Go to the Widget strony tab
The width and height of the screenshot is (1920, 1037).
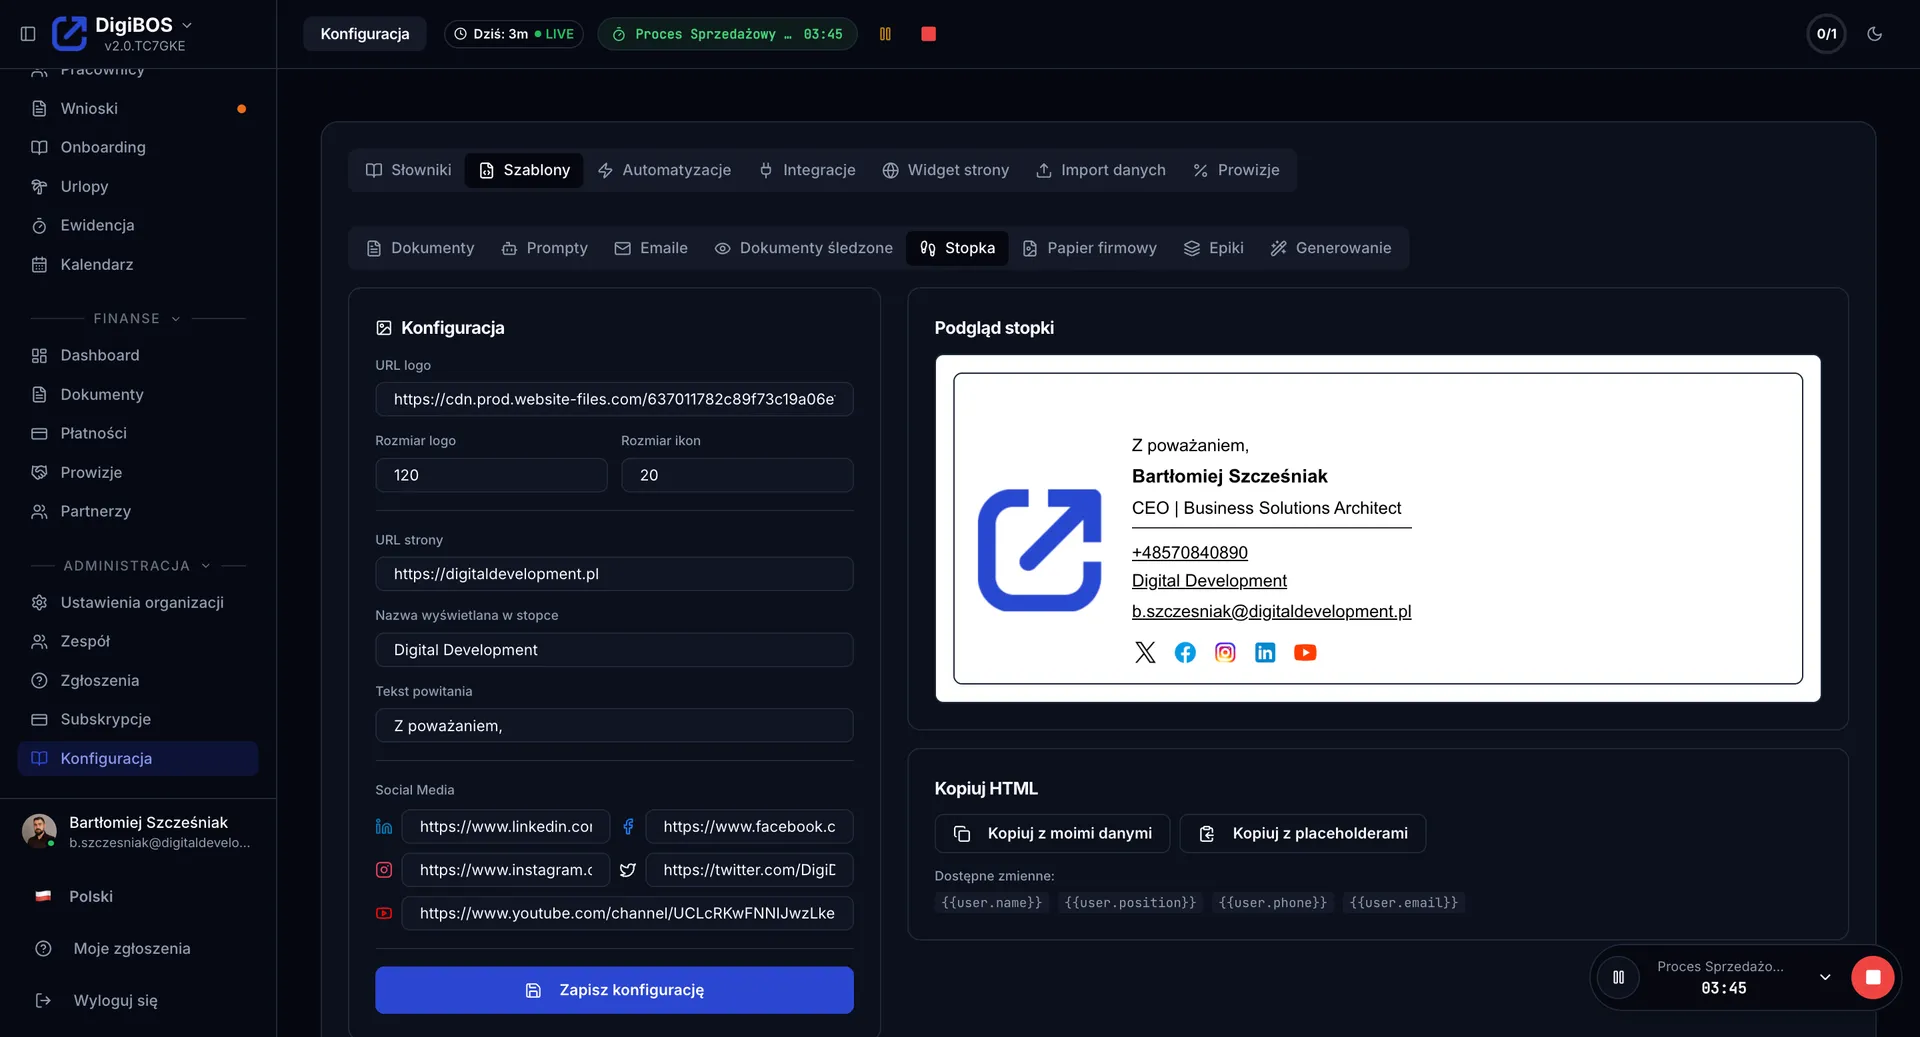(x=945, y=170)
